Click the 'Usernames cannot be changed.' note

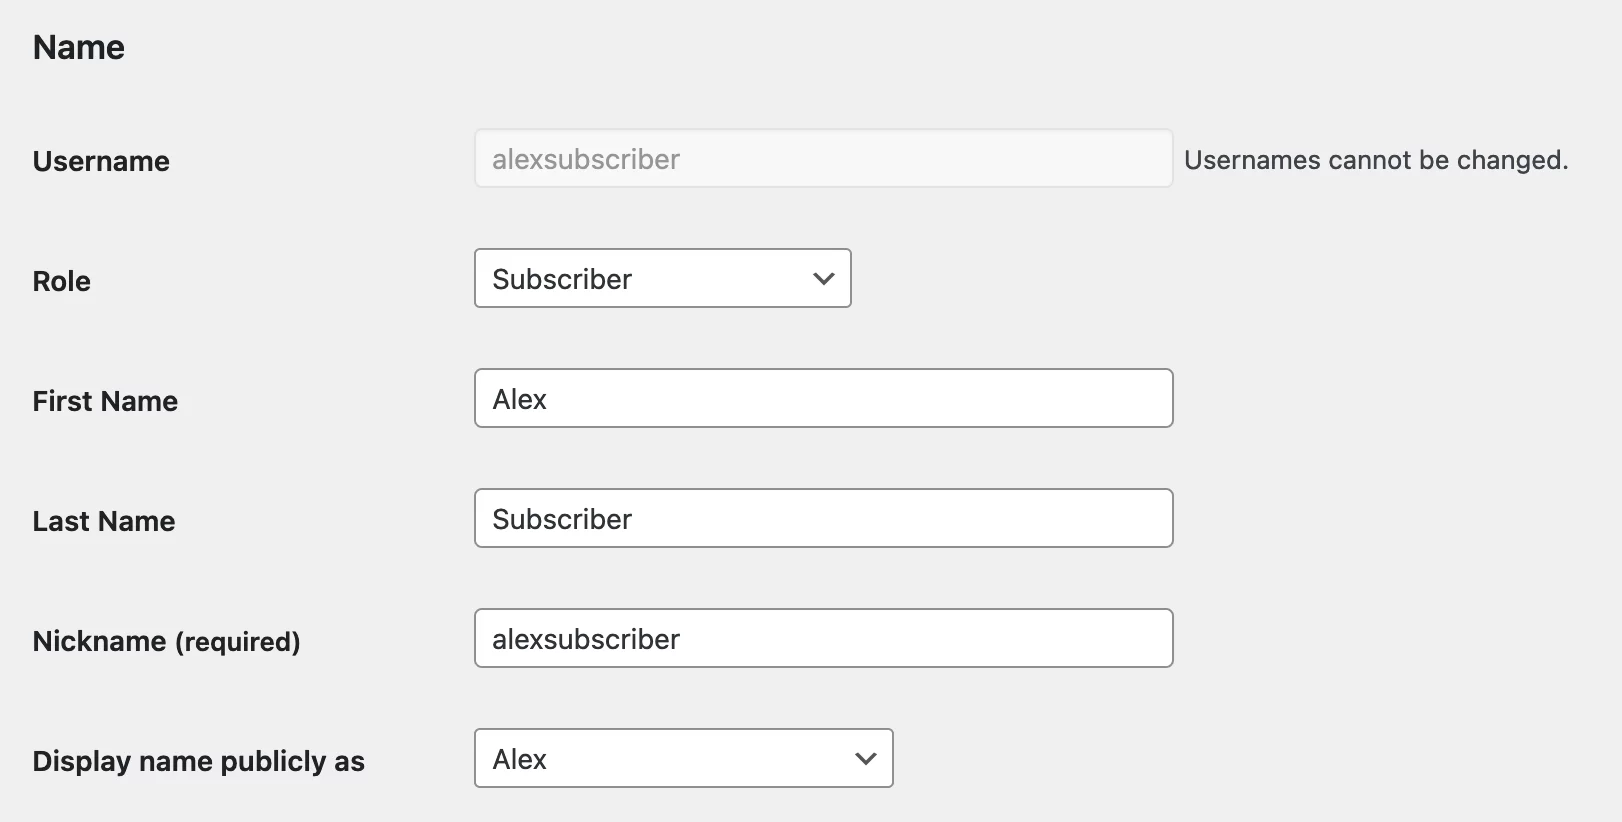pyautogui.click(x=1376, y=160)
